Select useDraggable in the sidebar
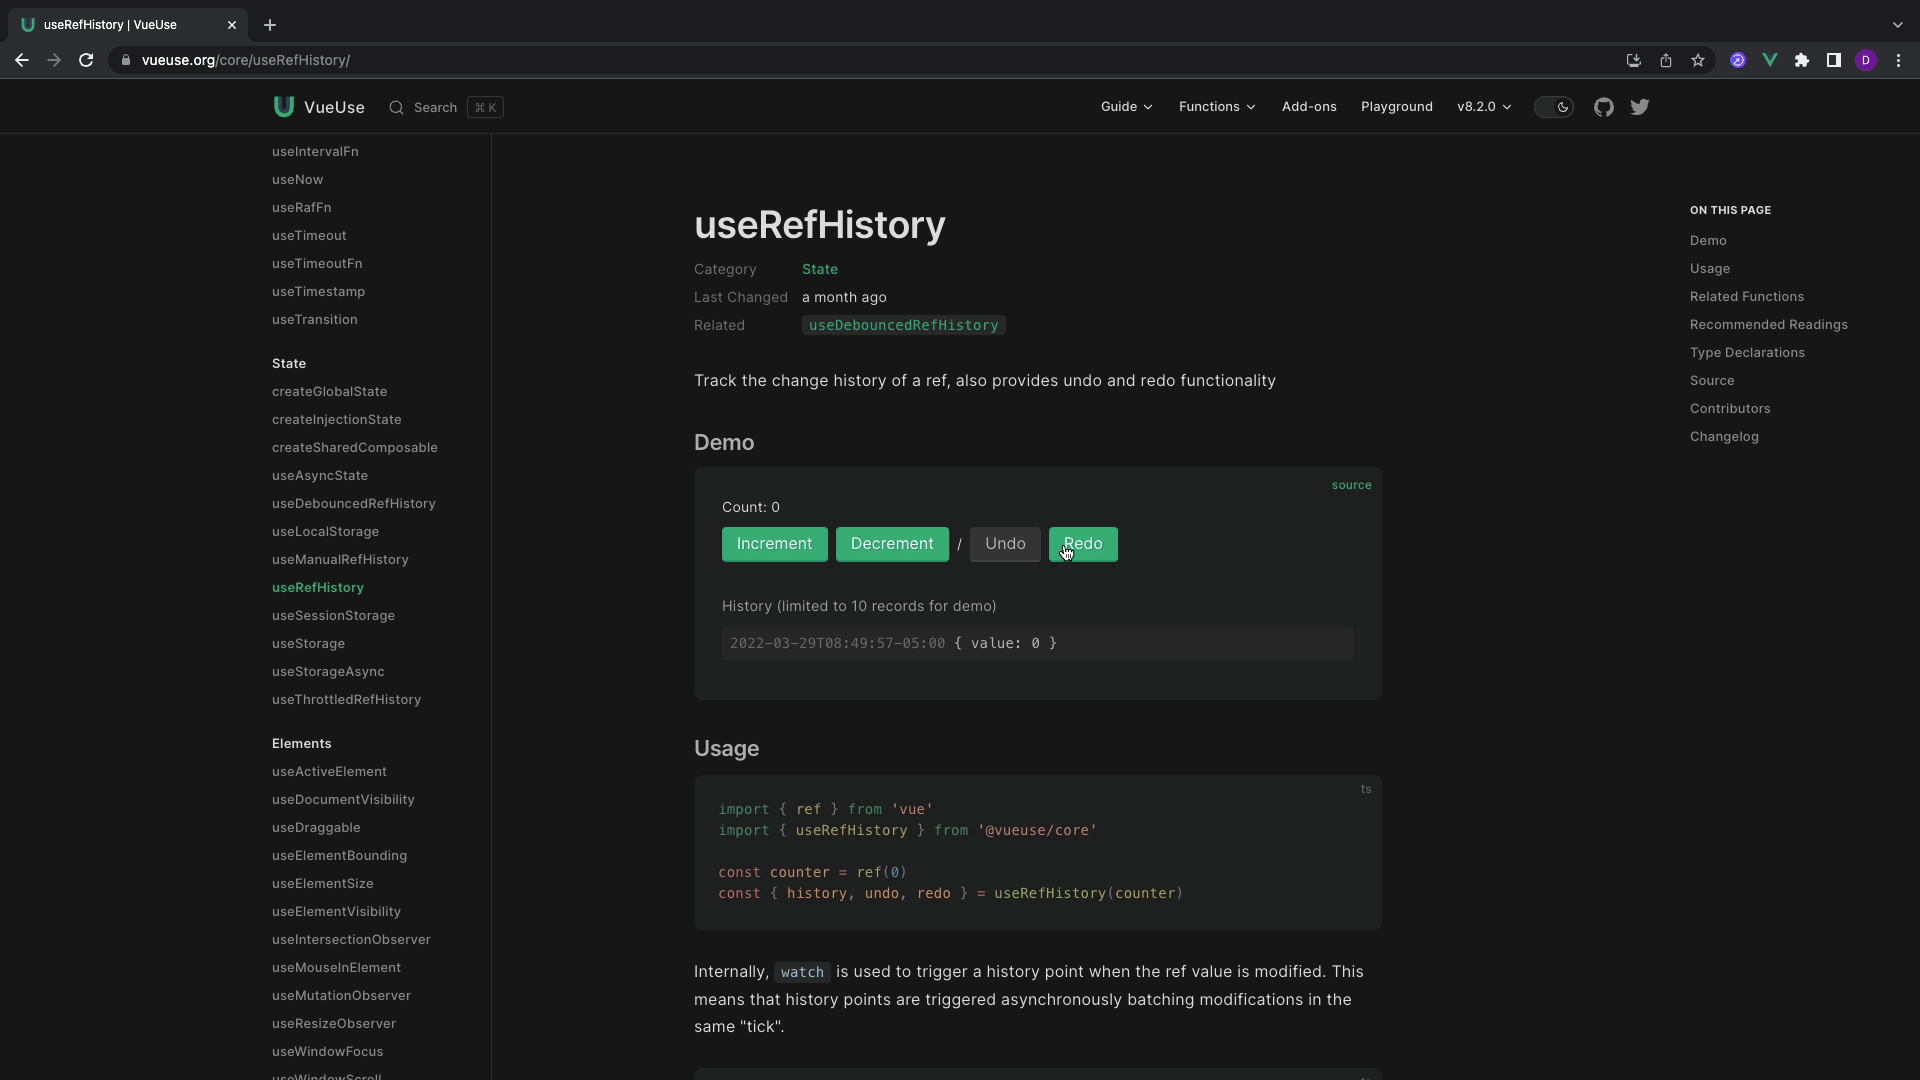Screen dimensions: 1920x1080 tap(316, 828)
